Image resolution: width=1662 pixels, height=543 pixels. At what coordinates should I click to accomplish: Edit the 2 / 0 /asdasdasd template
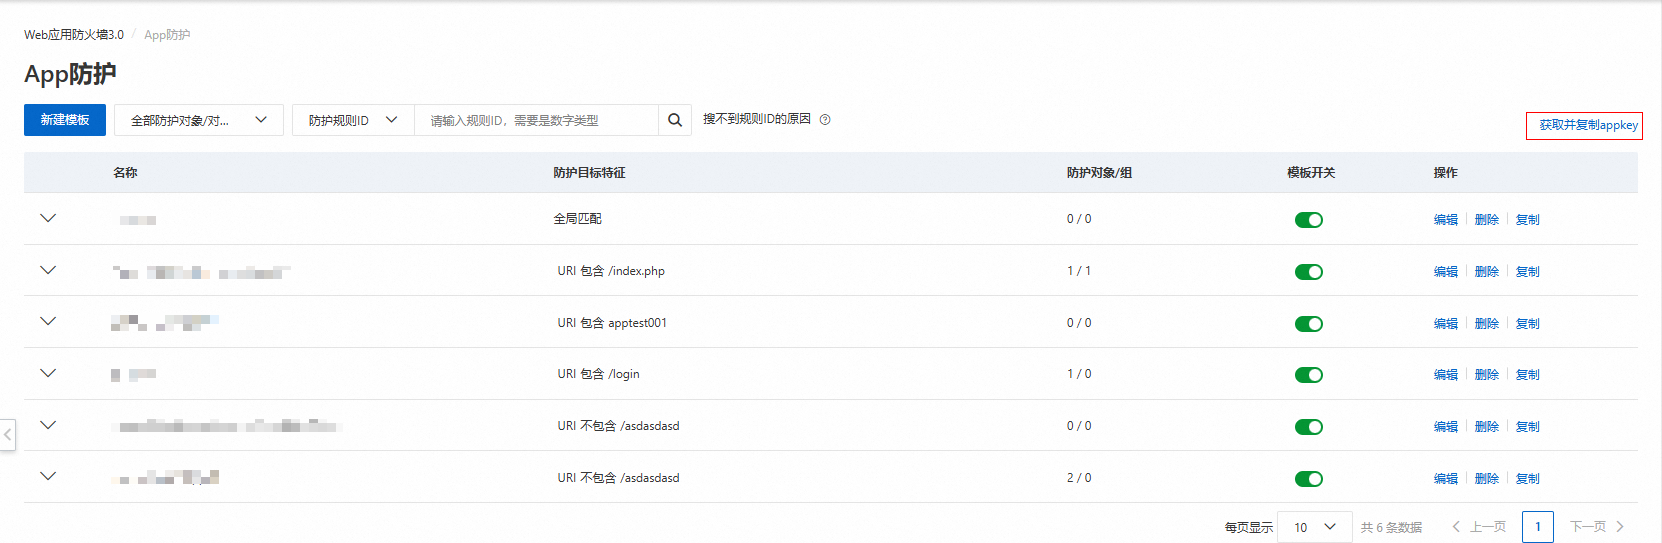click(1445, 479)
